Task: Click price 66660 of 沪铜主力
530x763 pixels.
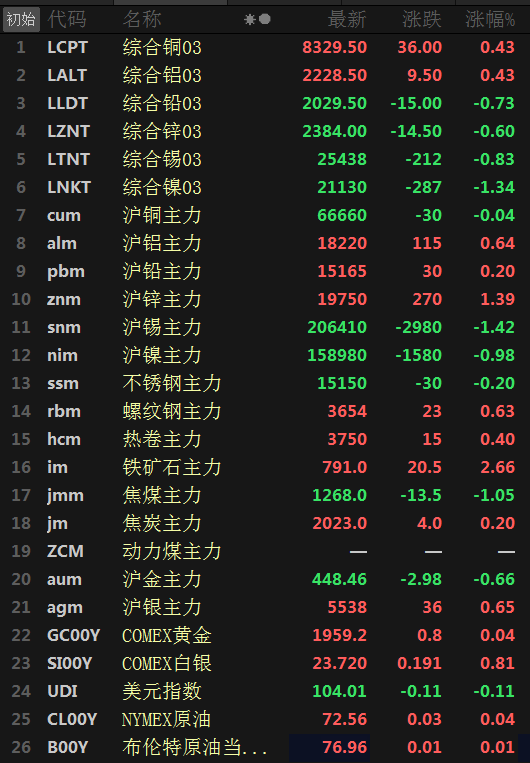Action: click(x=342, y=216)
